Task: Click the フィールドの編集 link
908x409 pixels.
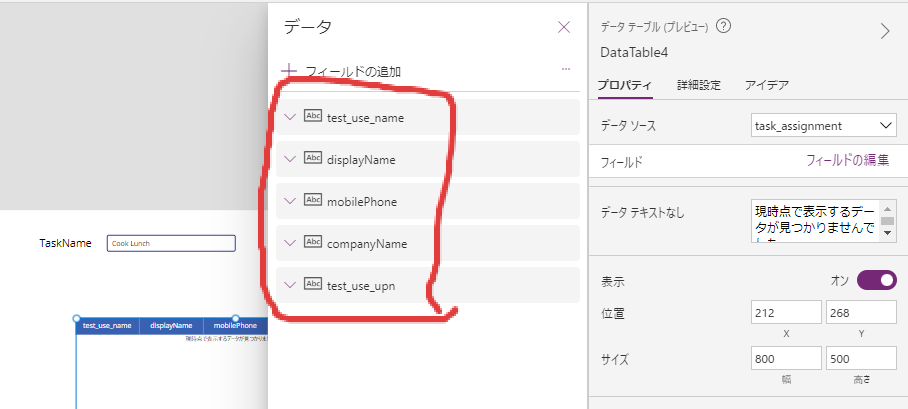Action: 847,160
